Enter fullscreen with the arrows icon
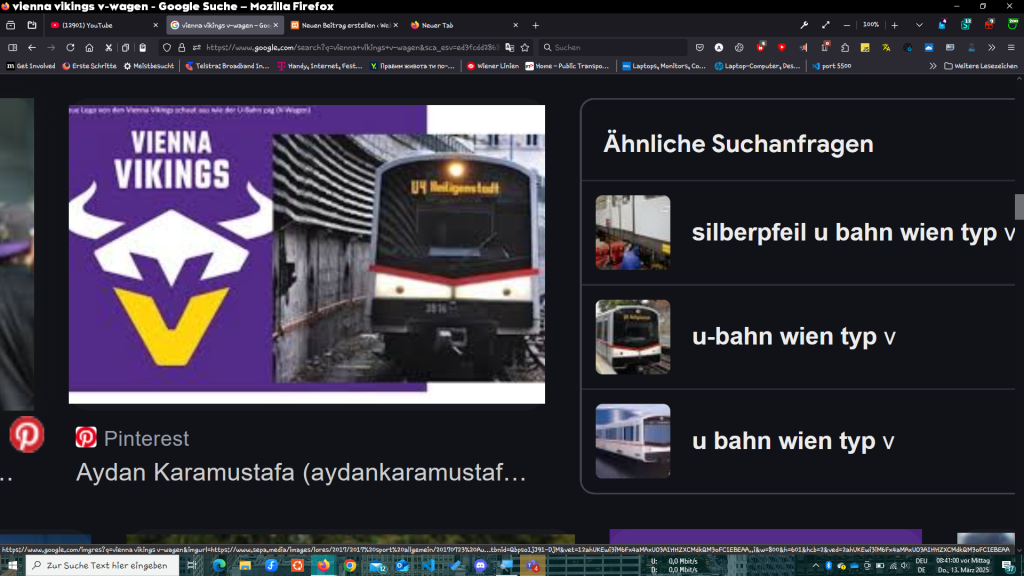The height and width of the screenshot is (576, 1024). pos(825,25)
